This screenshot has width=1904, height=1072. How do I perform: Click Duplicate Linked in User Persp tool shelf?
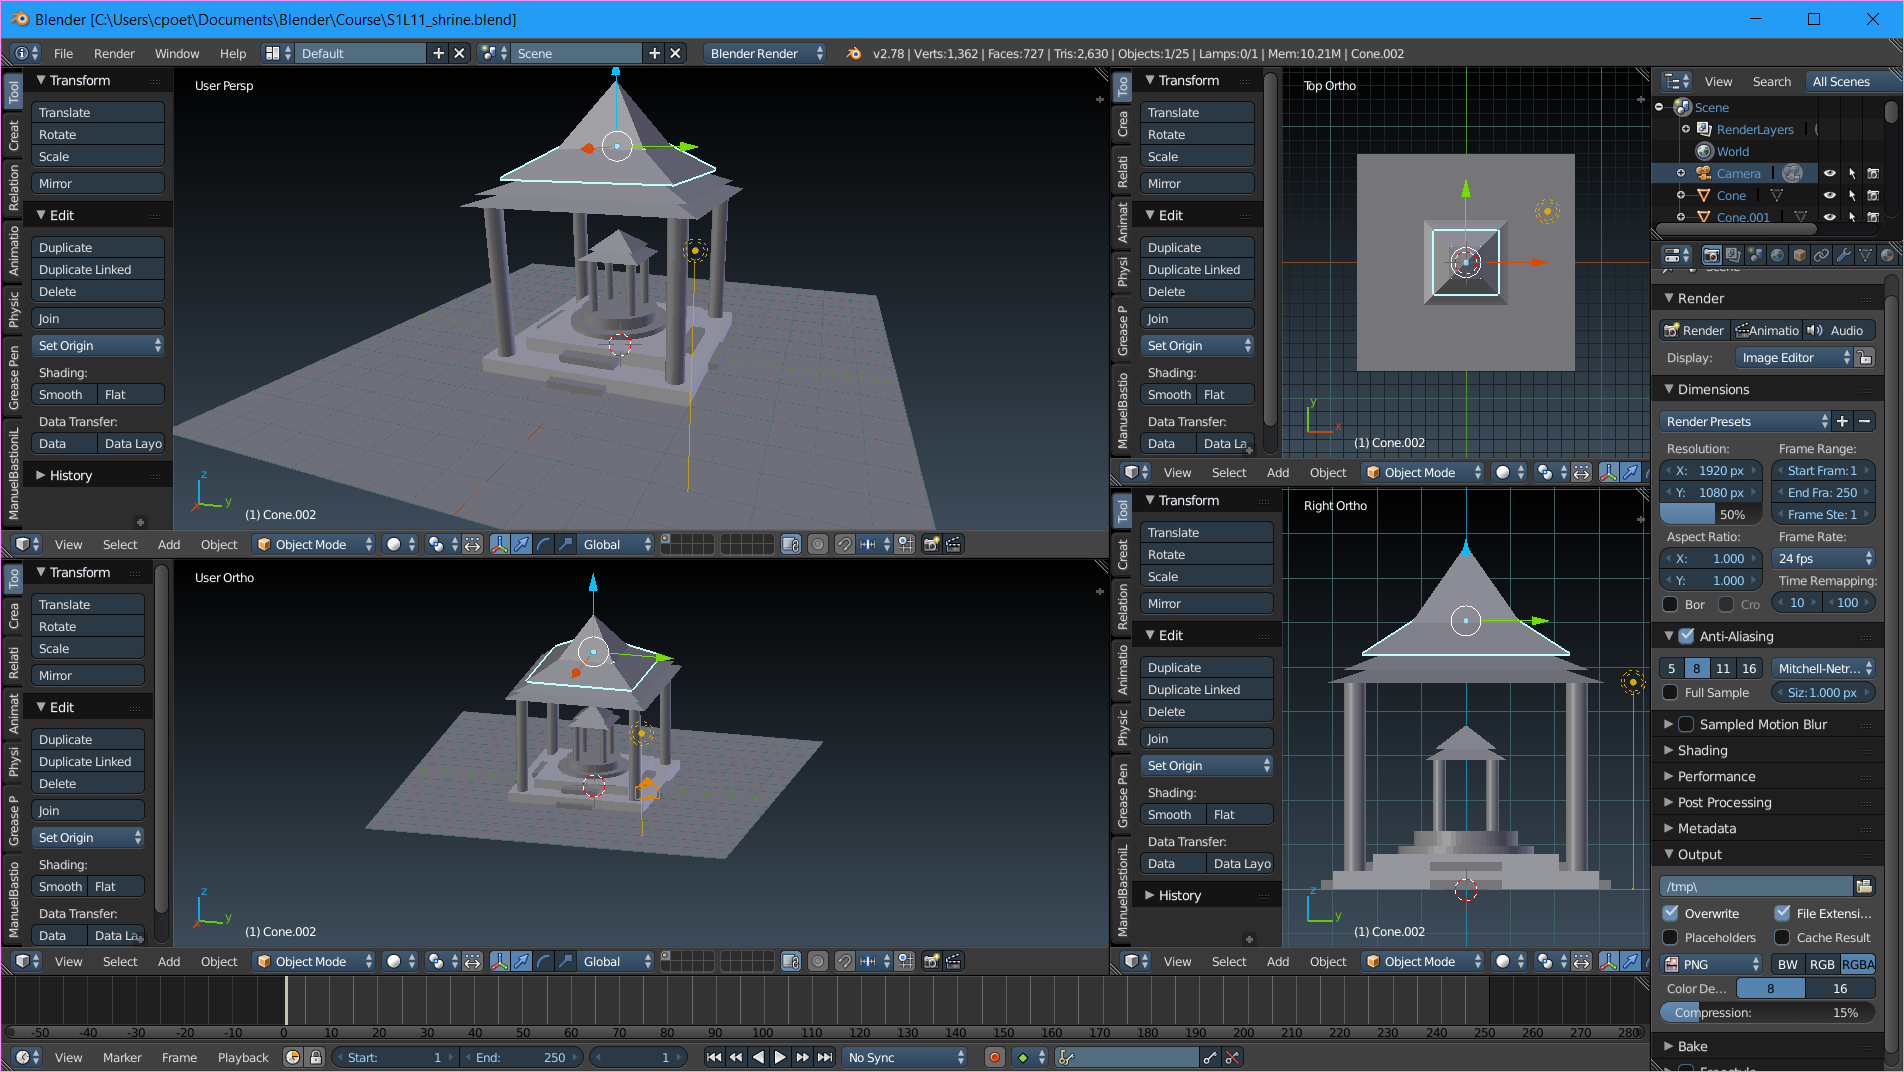click(x=98, y=269)
